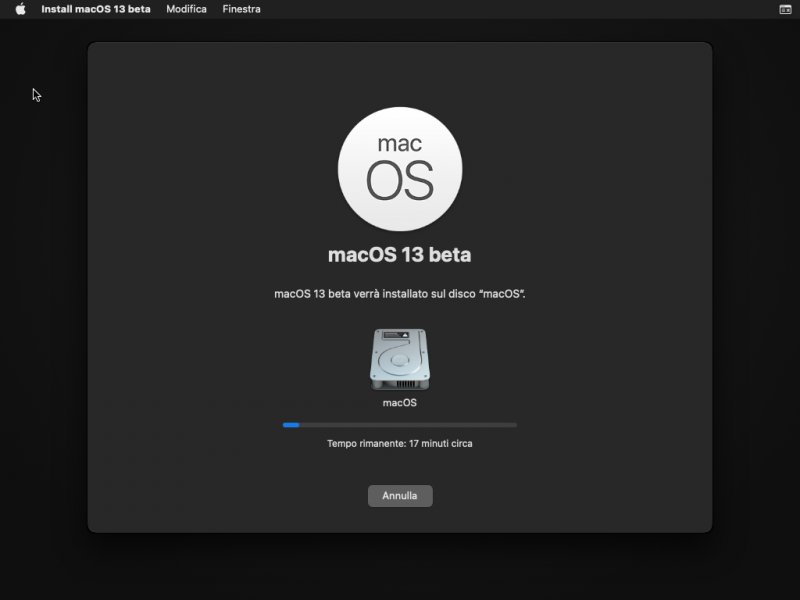Open the Finestra menu
Screen dimensions: 800x600
click(240, 9)
